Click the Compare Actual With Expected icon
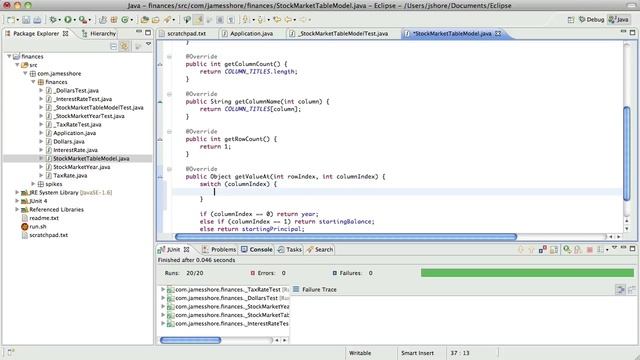 point(631,290)
